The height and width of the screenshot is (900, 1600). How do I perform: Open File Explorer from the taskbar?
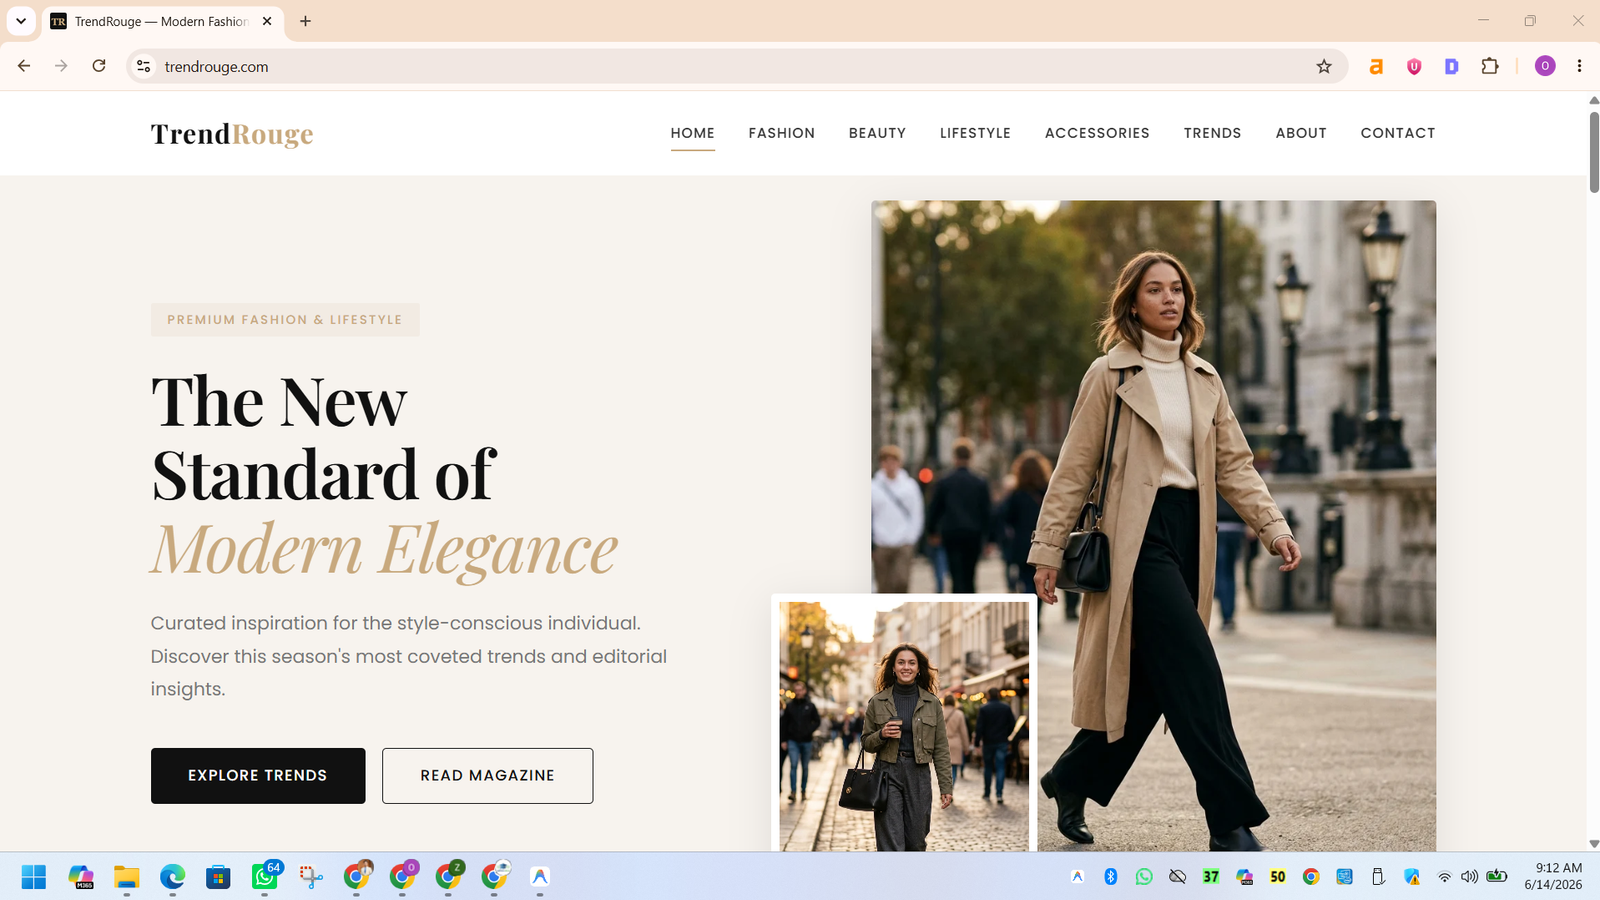126,877
